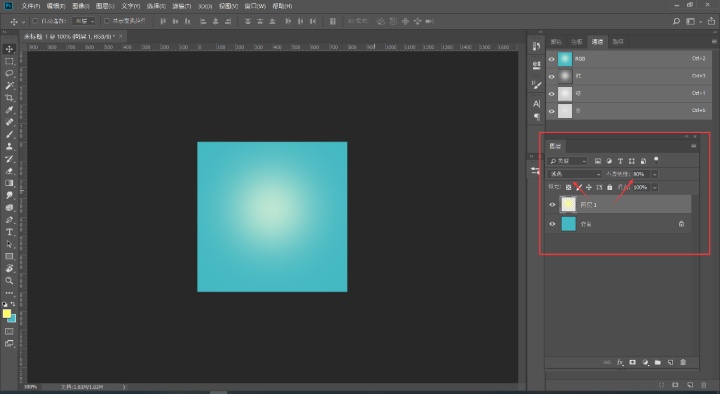Select the Eyedropper tool
Image resolution: width=720 pixels, height=394 pixels.
tap(9, 110)
